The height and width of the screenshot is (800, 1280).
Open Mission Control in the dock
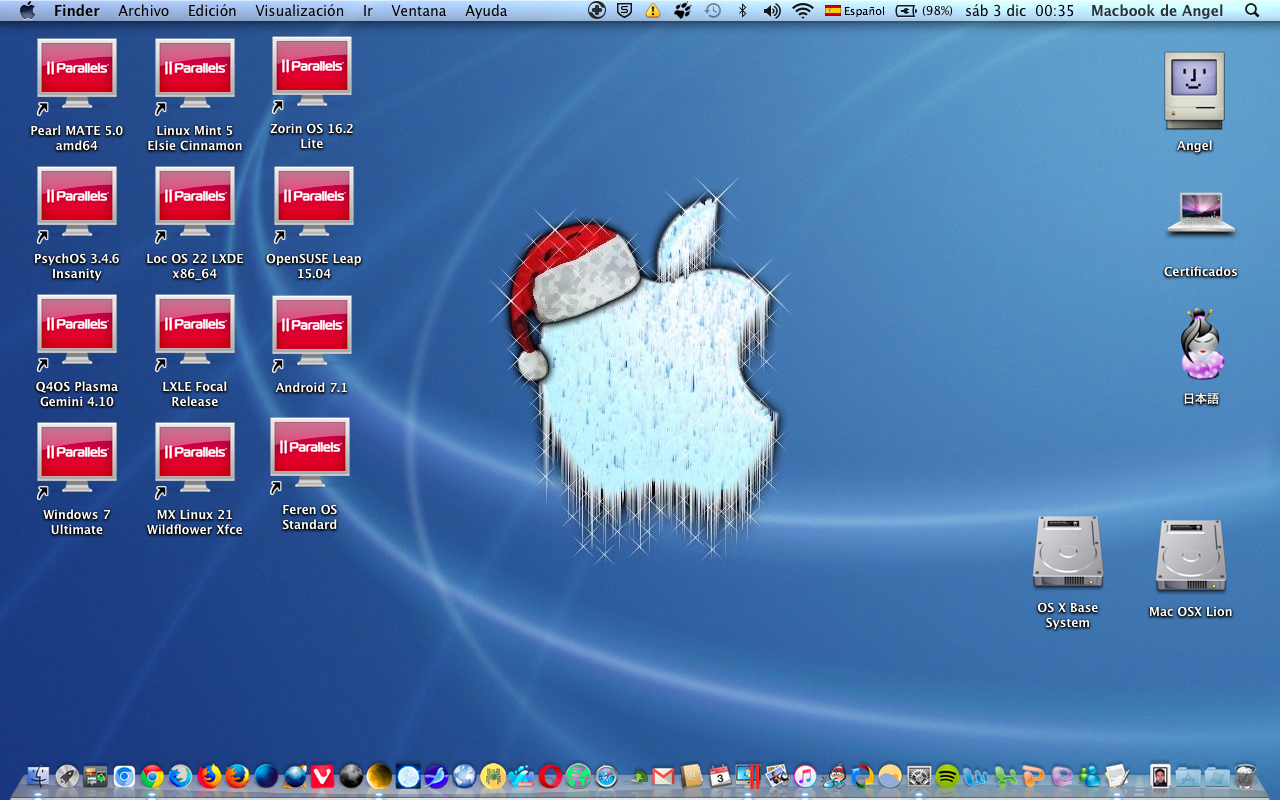(x=95, y=776)
